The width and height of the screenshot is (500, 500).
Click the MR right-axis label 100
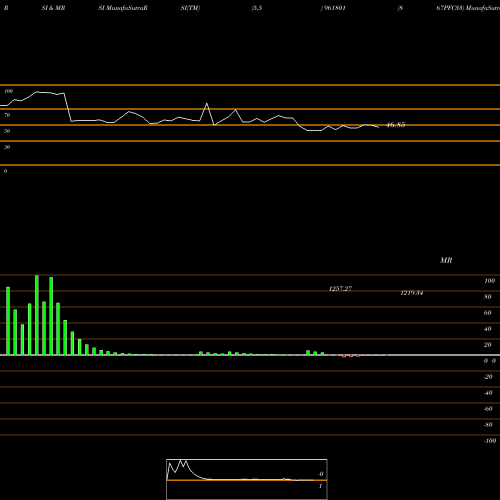click(490, 281)
